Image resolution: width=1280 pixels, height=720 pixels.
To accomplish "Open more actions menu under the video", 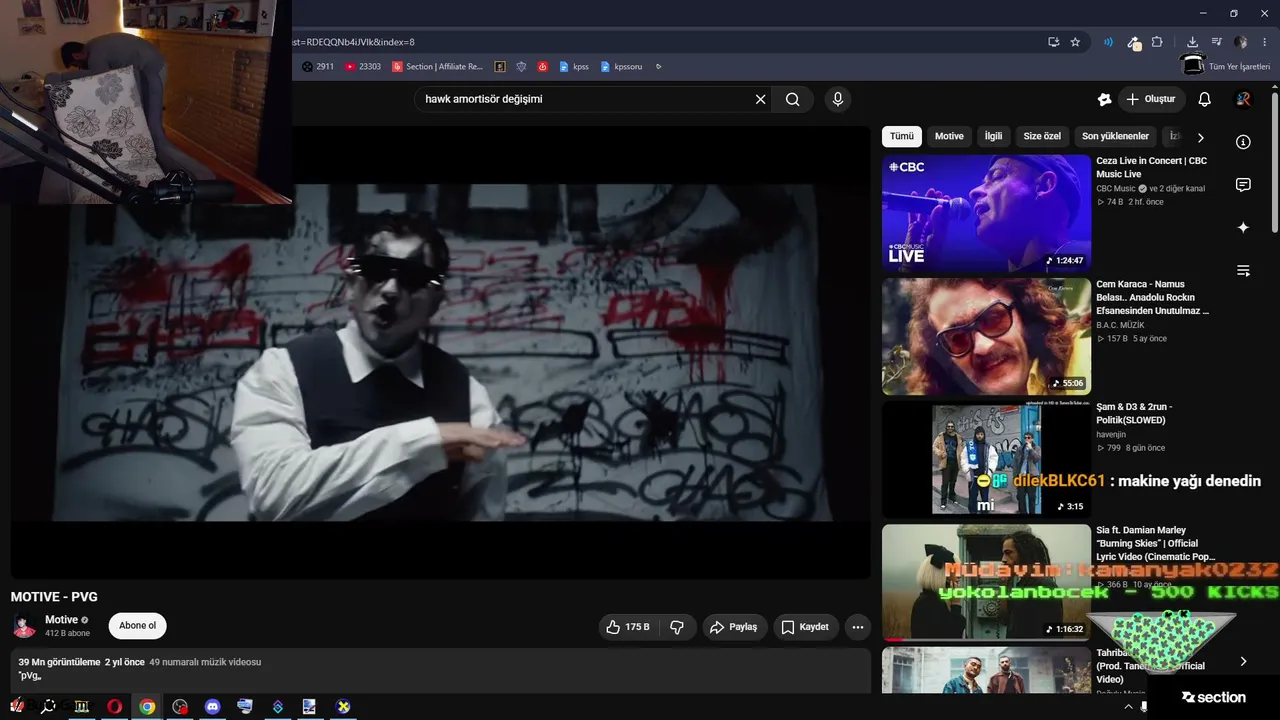I will tap(857, 627).
